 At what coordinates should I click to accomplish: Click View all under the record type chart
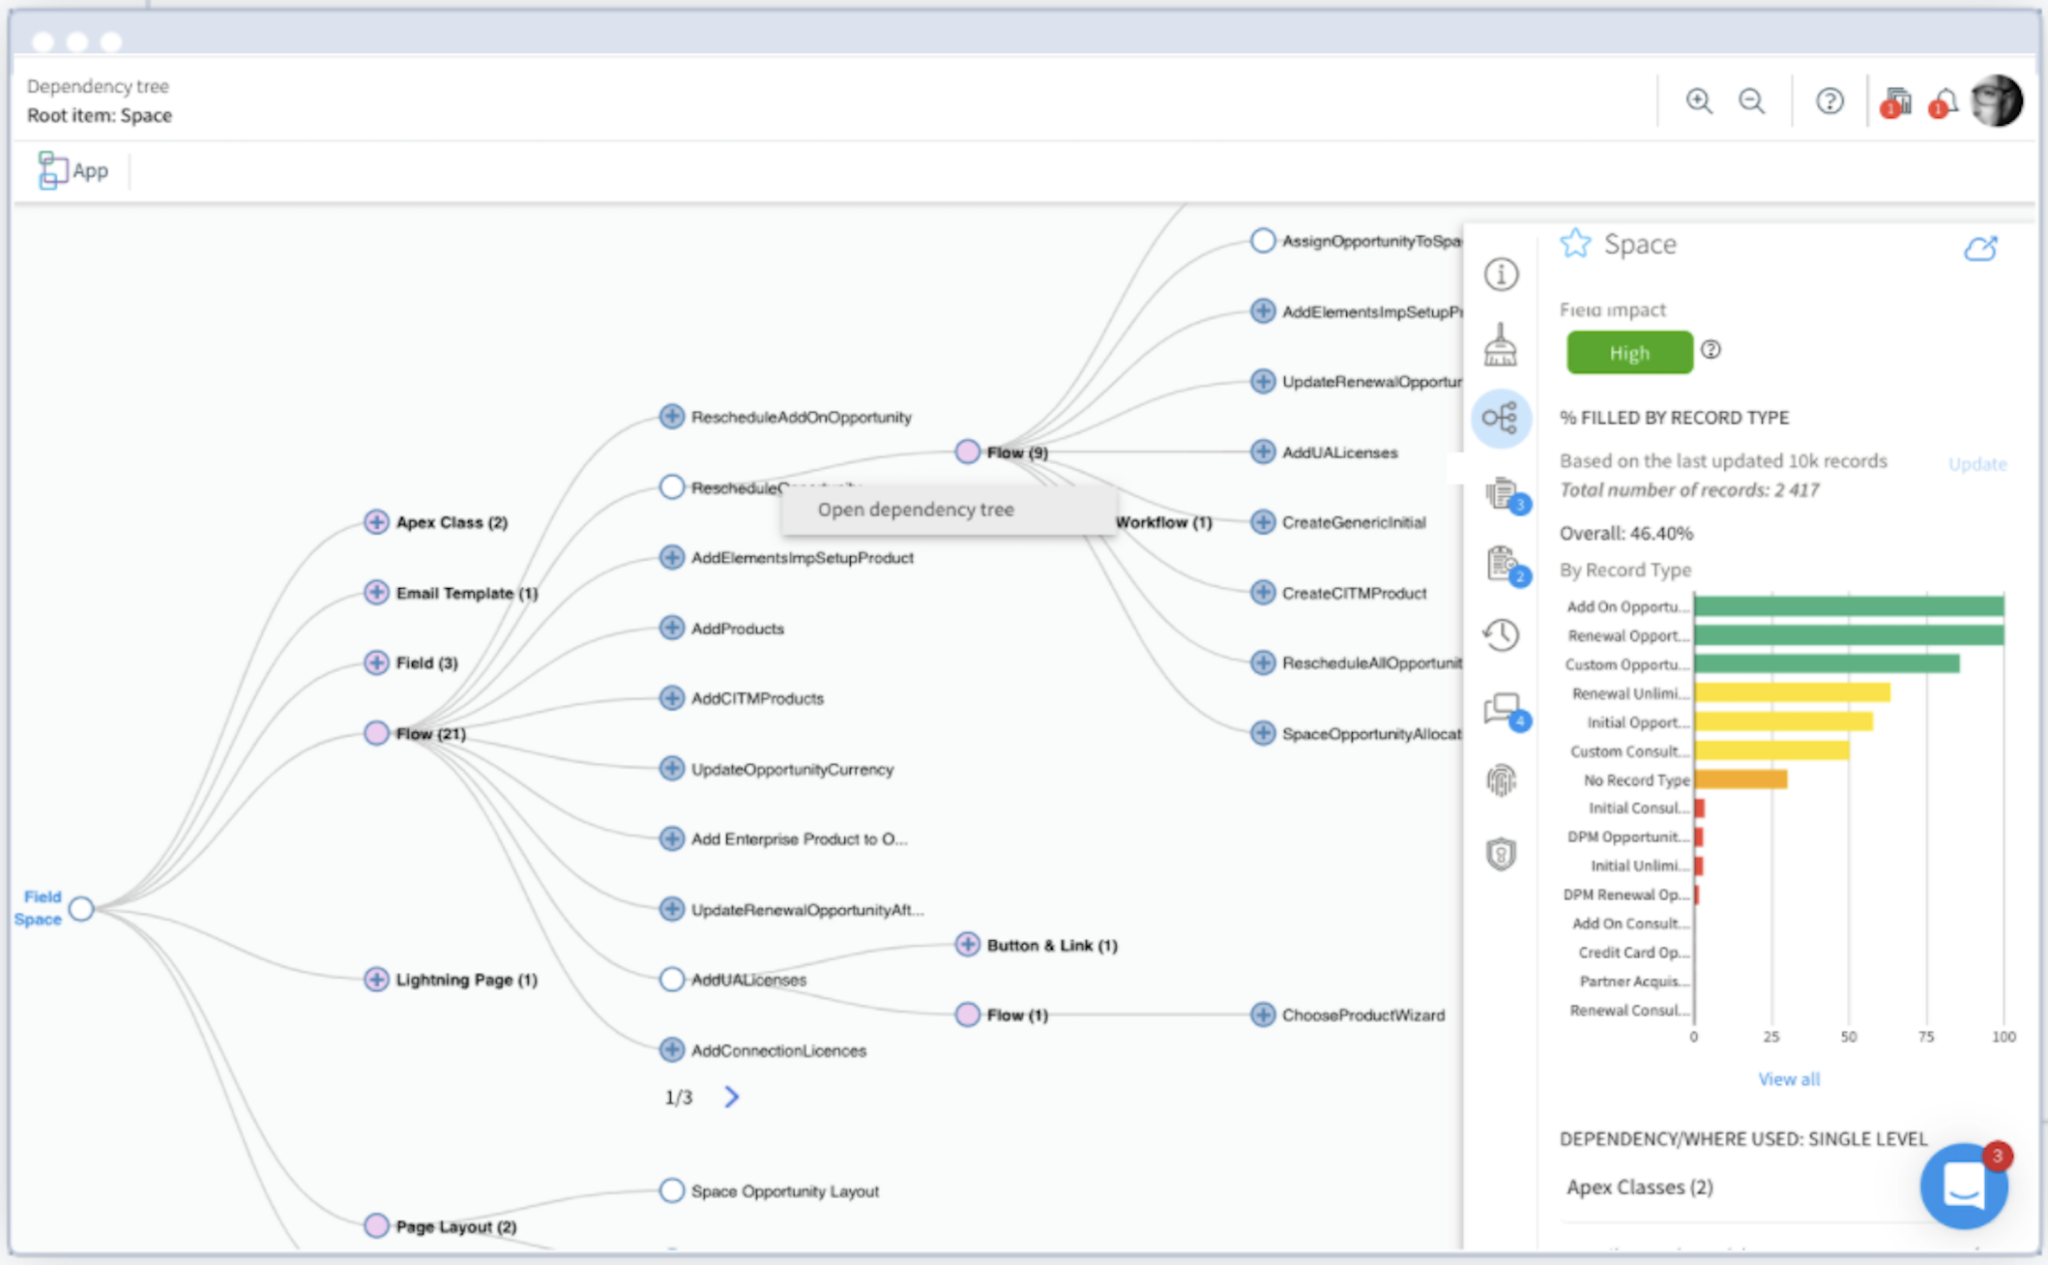pos(1789,1078)
